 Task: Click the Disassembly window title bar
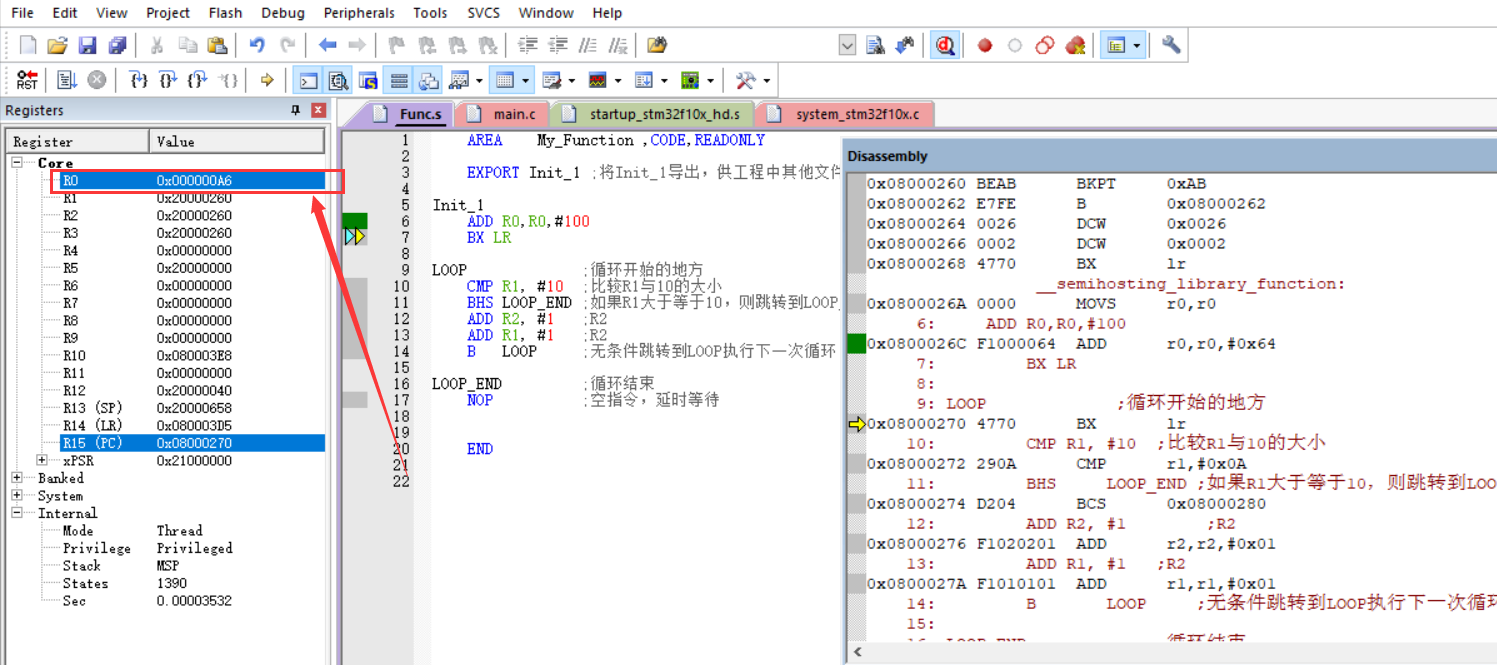[1169, 156]
